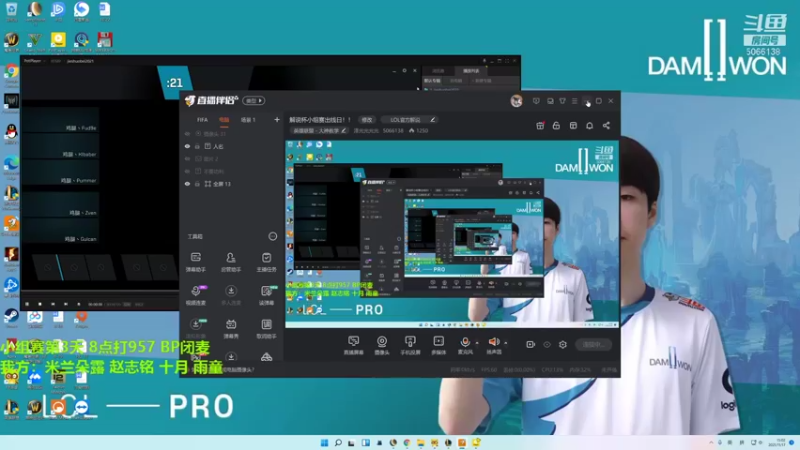Open the feedback message icon in title bar
The width and height of the screenshot is (800, 450).
(536, 101)
